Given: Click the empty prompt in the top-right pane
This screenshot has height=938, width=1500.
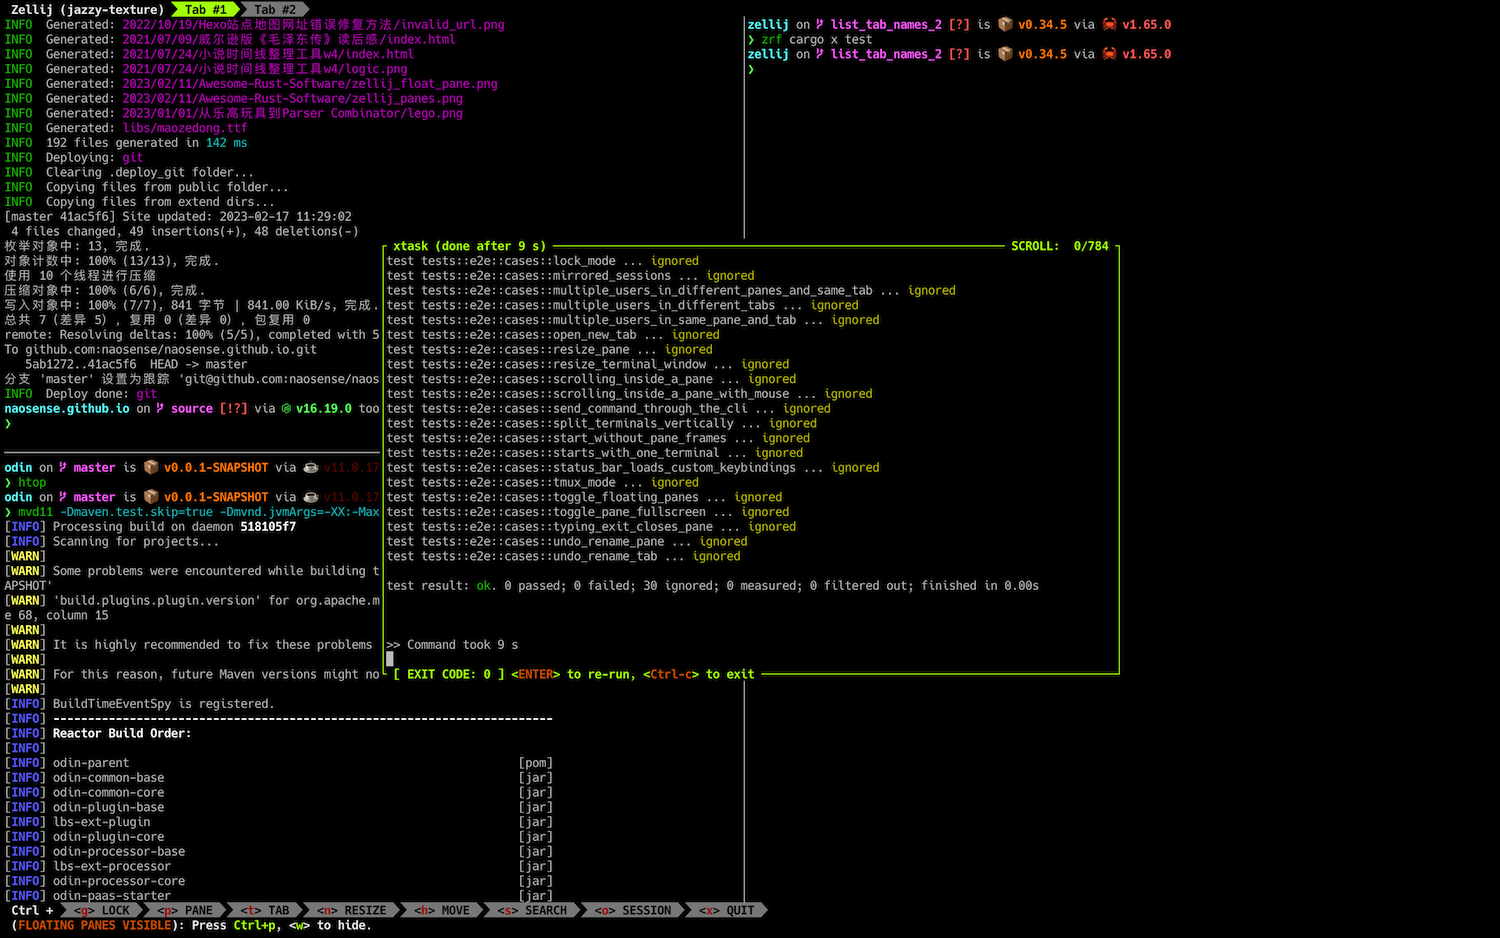Looking at the screenshot, I should click(751, 70).
